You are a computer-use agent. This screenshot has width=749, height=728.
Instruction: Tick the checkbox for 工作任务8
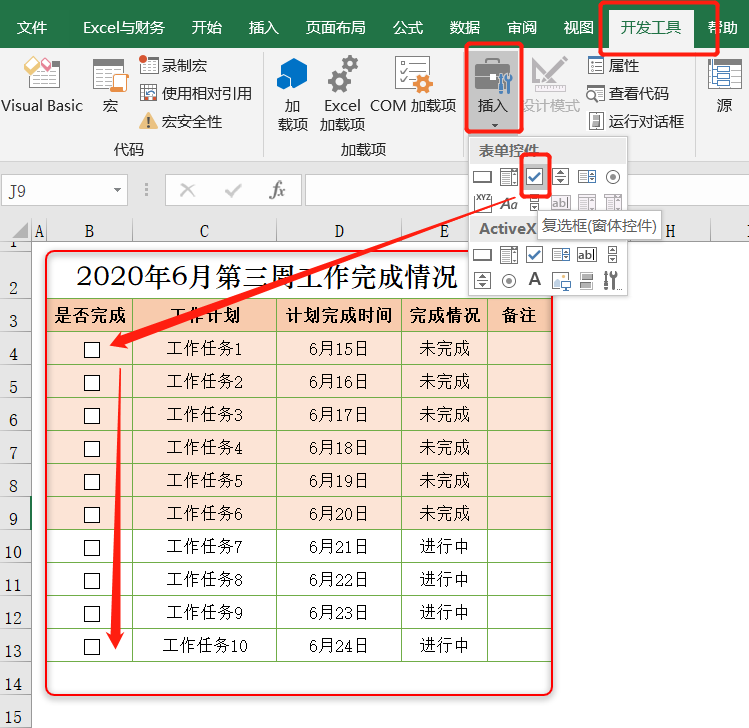click(x=92, y=580)
